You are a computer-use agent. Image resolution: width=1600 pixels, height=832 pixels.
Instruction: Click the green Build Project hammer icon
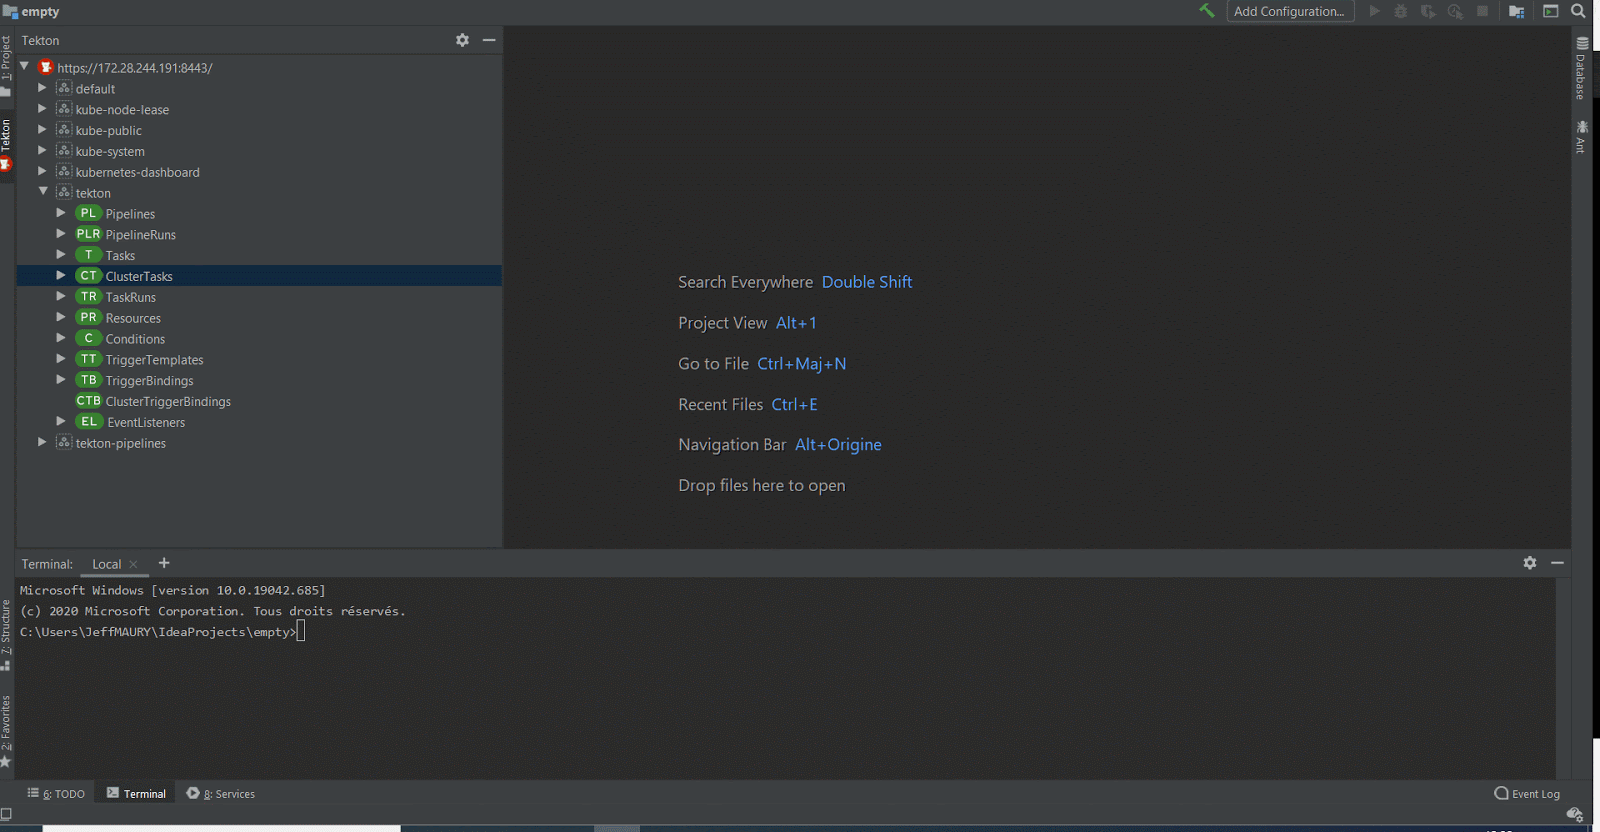click(1207, 11)
